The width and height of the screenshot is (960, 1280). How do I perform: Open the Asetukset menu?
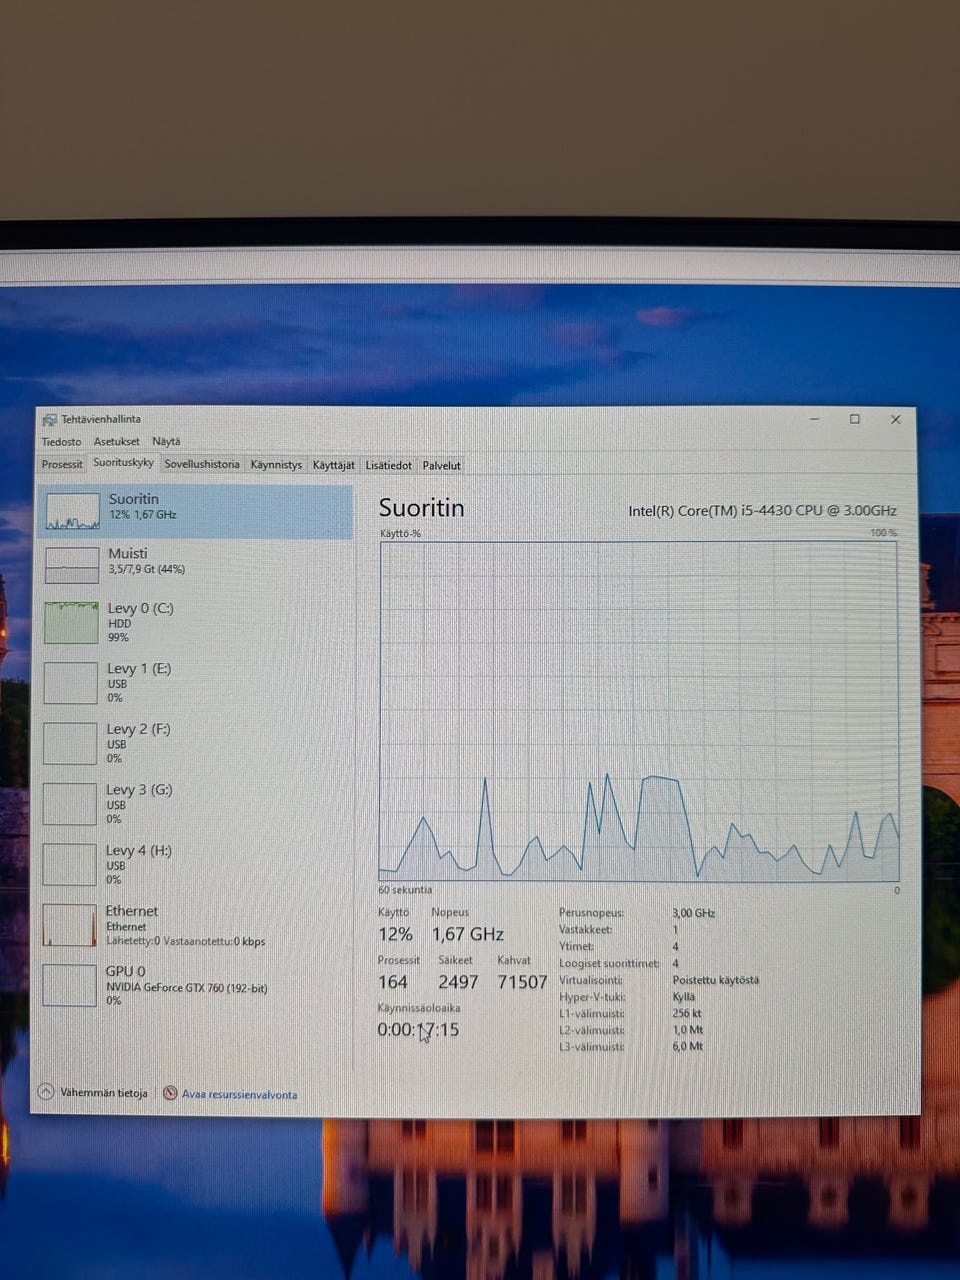coord(117,441)
